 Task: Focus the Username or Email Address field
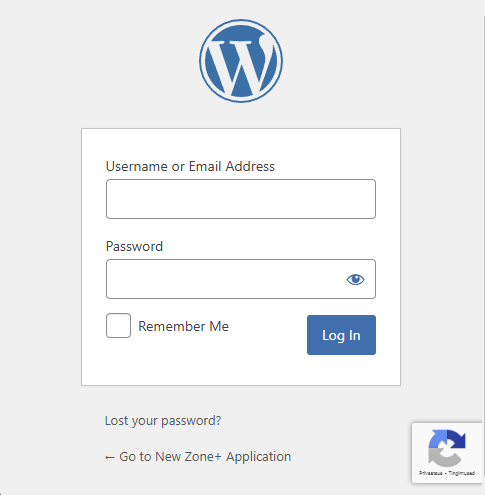[241, 199]
